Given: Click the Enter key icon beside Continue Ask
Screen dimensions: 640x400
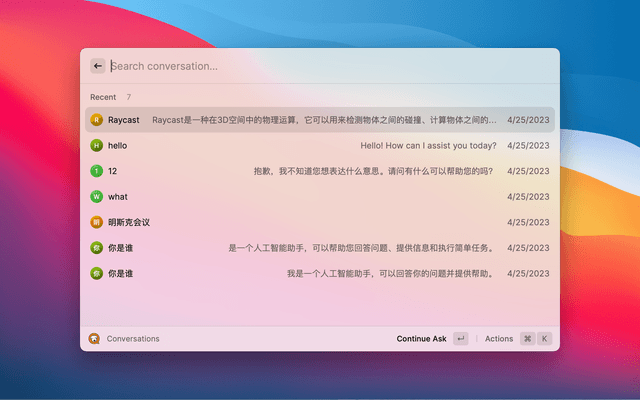Looking at the screenshot, I should point(460,339).
